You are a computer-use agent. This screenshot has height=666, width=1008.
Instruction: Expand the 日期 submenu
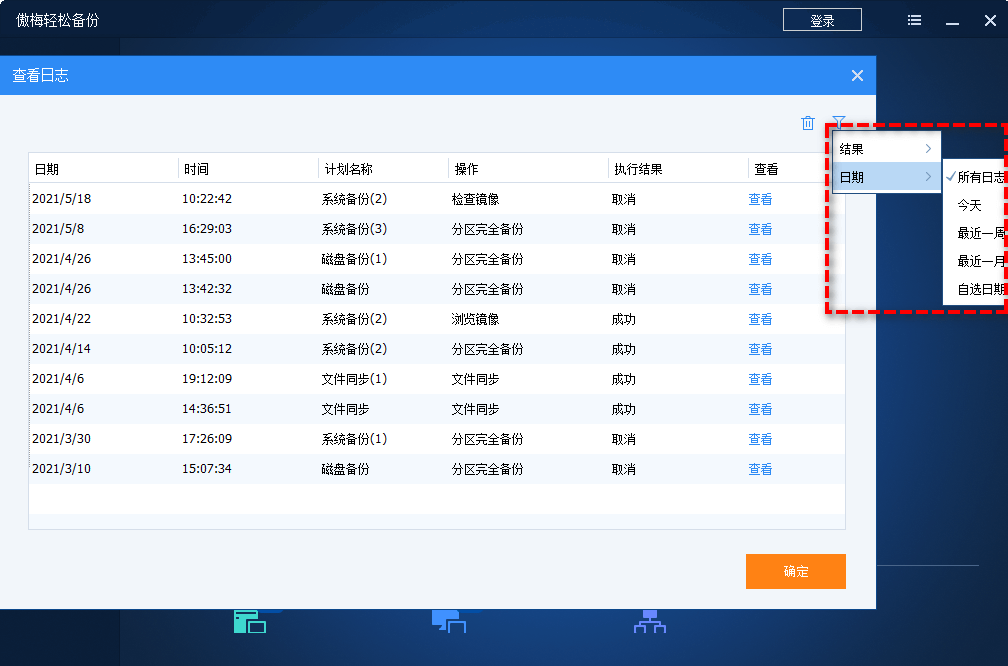click(886, 177)
